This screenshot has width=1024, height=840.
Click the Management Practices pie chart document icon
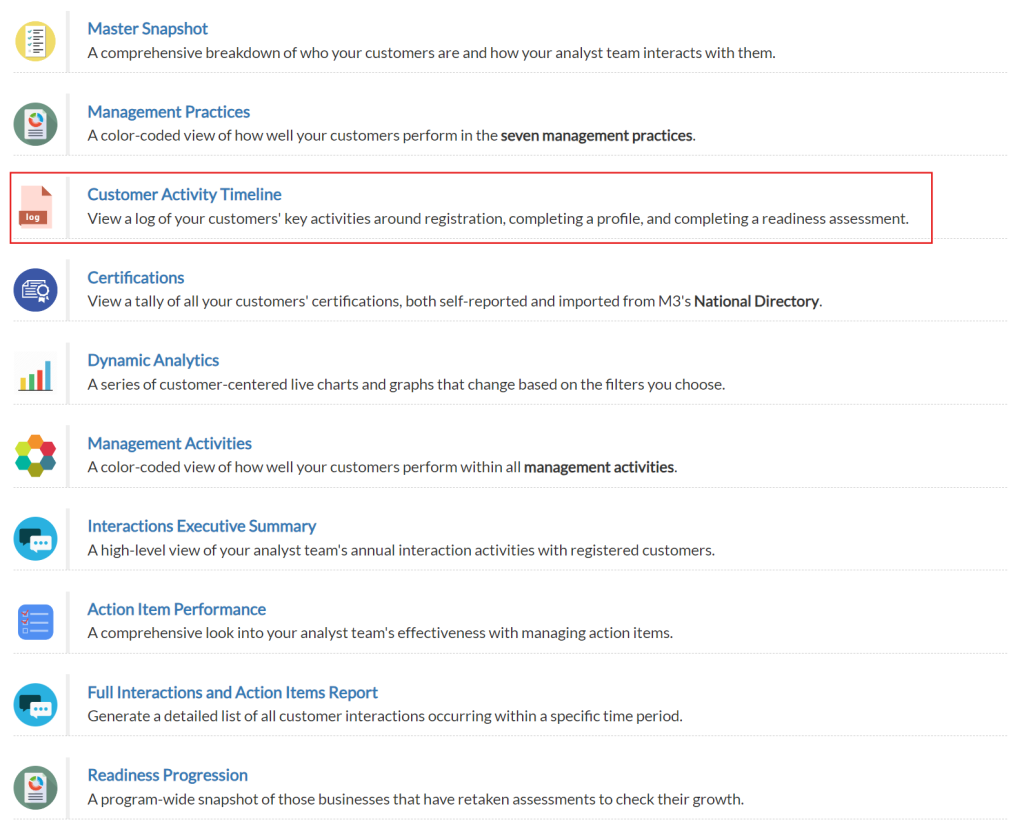(x=36, y=124)
